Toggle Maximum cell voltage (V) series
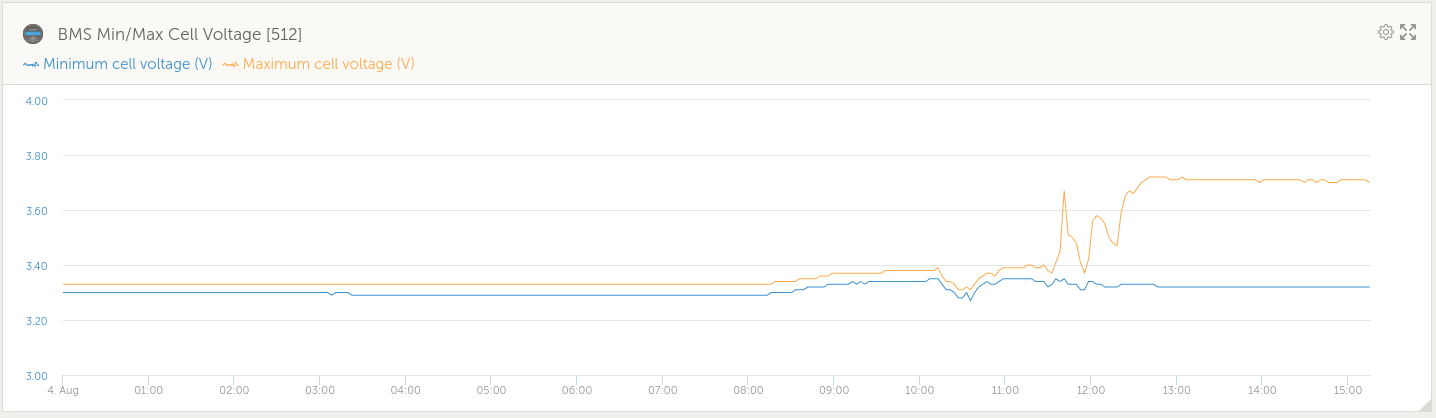1436x418 pixels. click(328, 64)
